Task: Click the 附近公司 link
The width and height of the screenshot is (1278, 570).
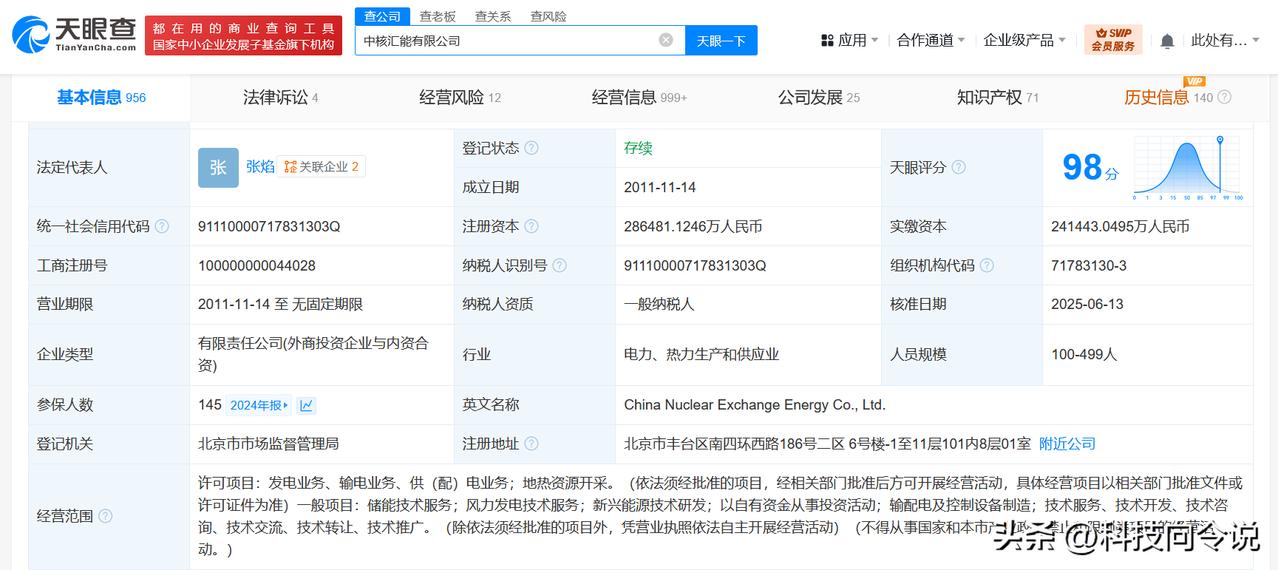Action: click(x=1067, y=444)
